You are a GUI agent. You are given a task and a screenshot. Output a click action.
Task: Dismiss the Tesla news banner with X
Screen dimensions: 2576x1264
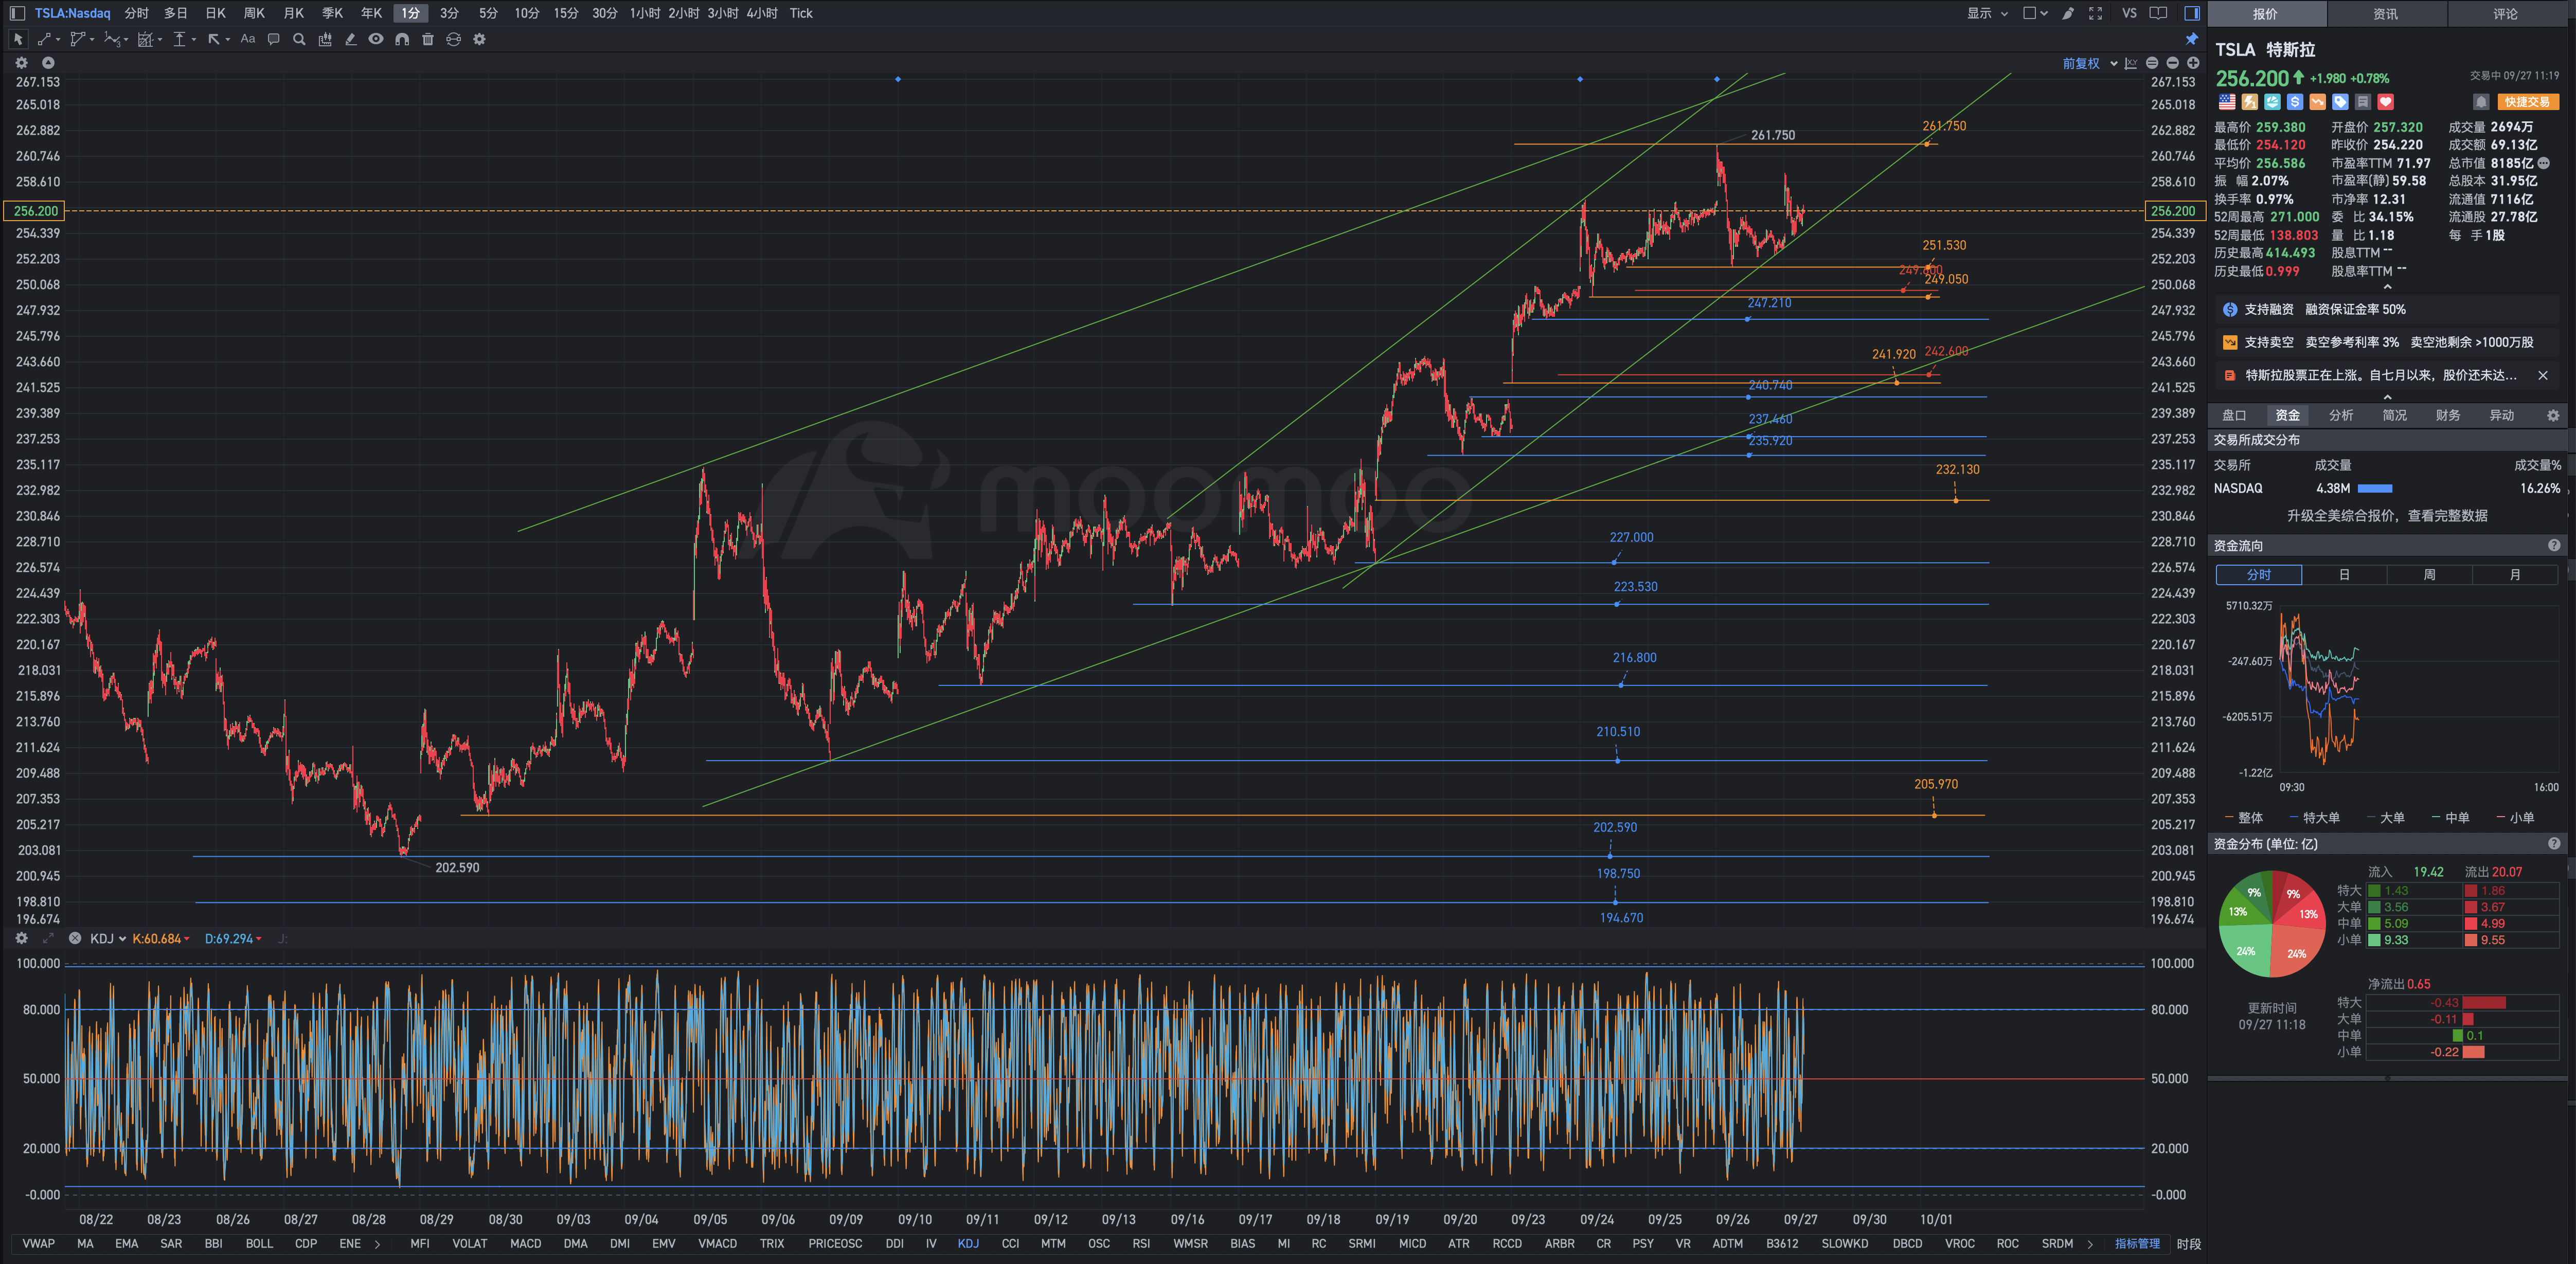click(2543, 375)
